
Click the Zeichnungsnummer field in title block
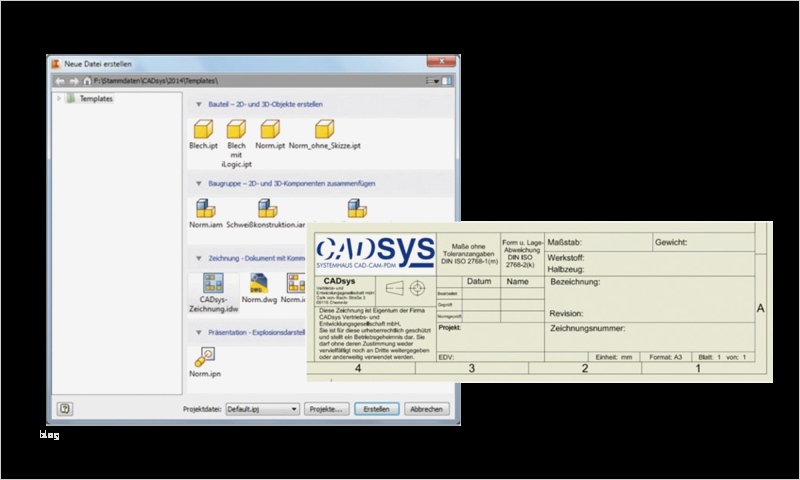click(649, 337)
